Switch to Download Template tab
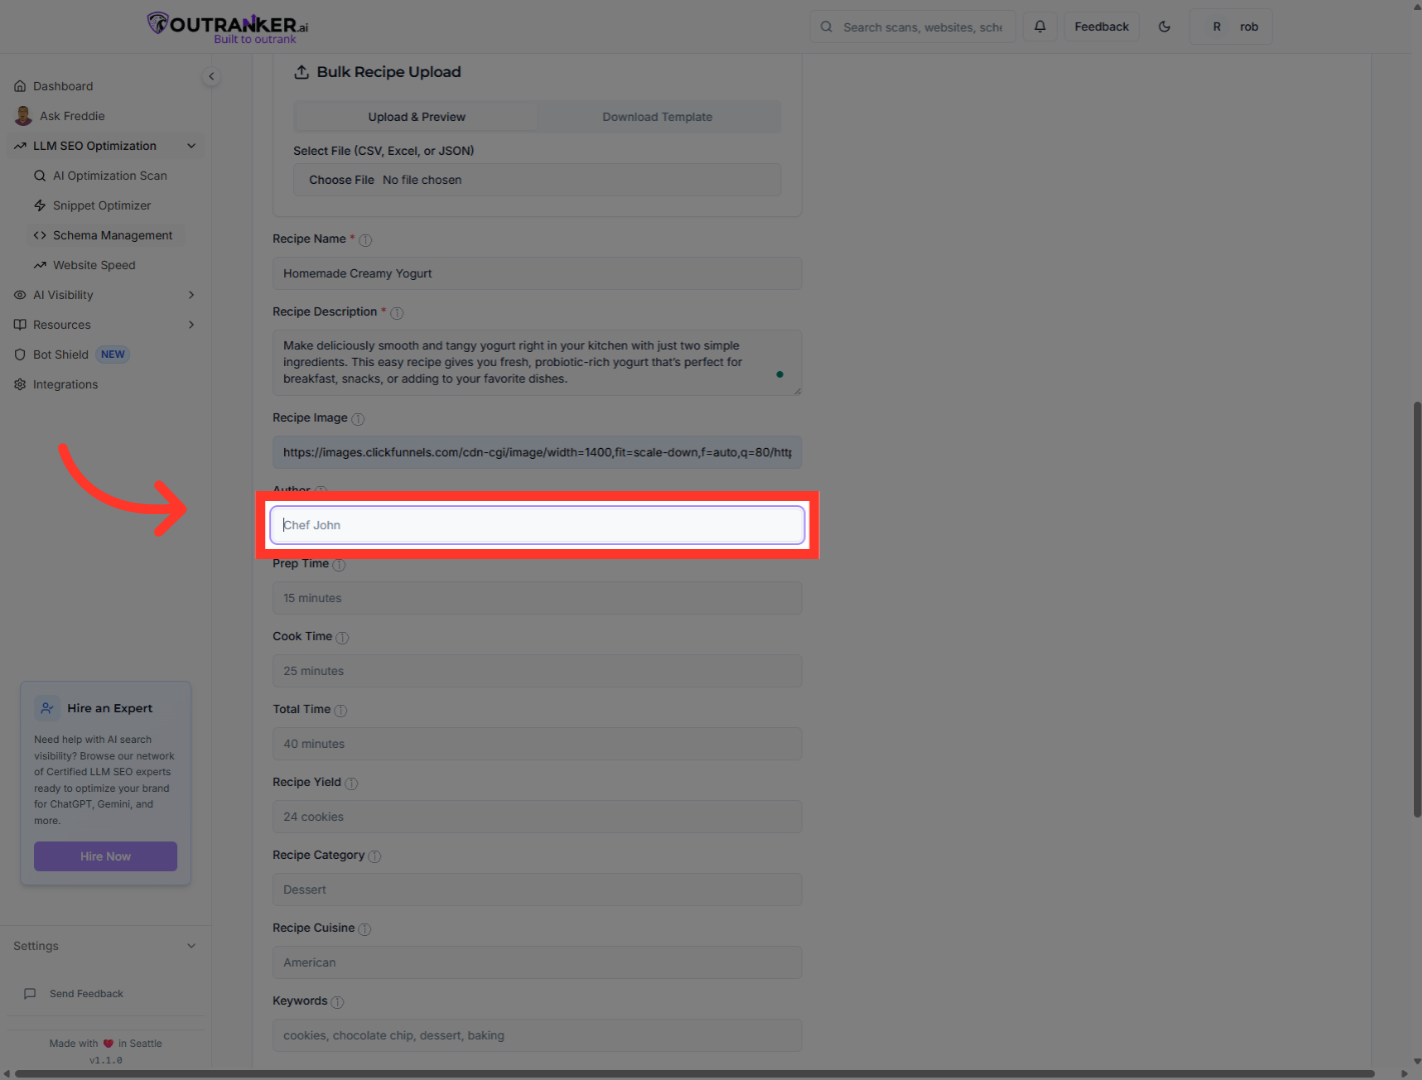This screenshot has width=1422, height=1080. pos(658,117)
